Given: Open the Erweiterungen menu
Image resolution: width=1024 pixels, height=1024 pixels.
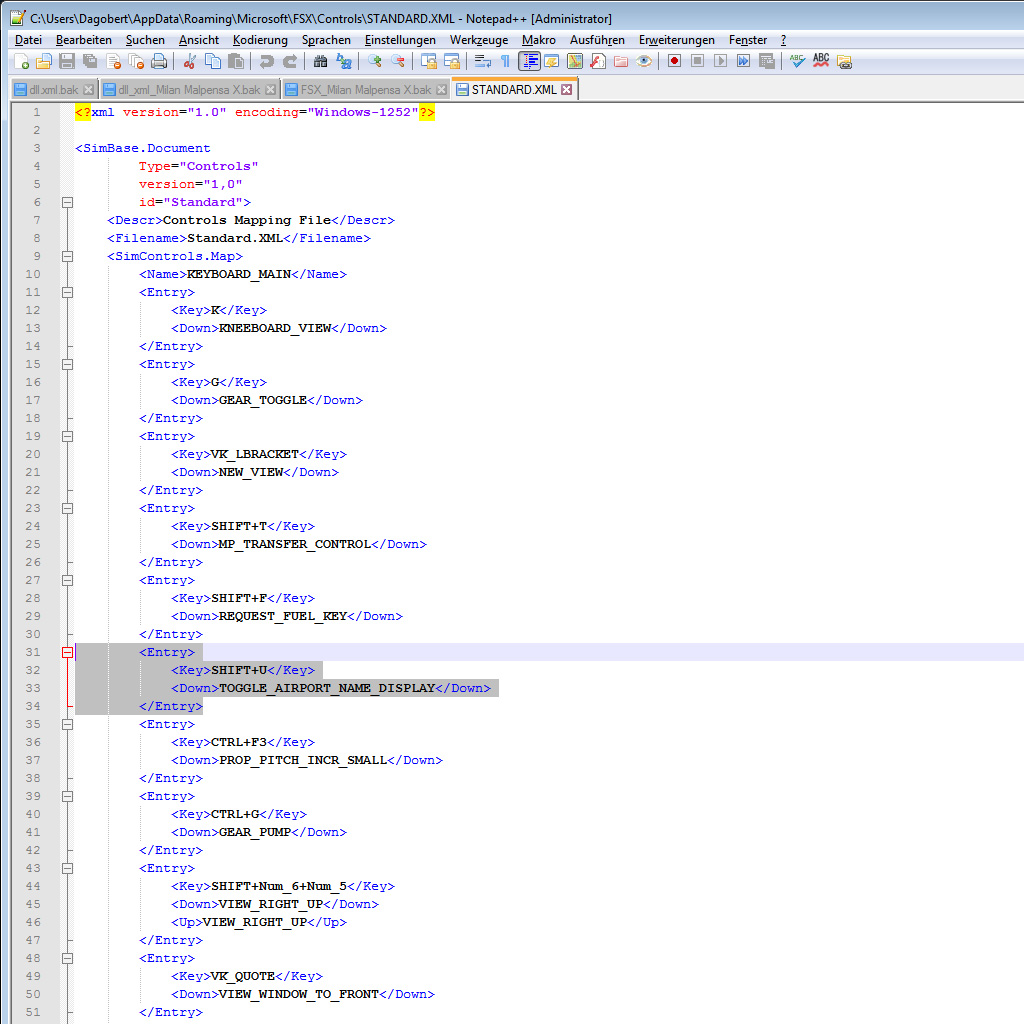Looking at the screenshot, I should 676,40.
